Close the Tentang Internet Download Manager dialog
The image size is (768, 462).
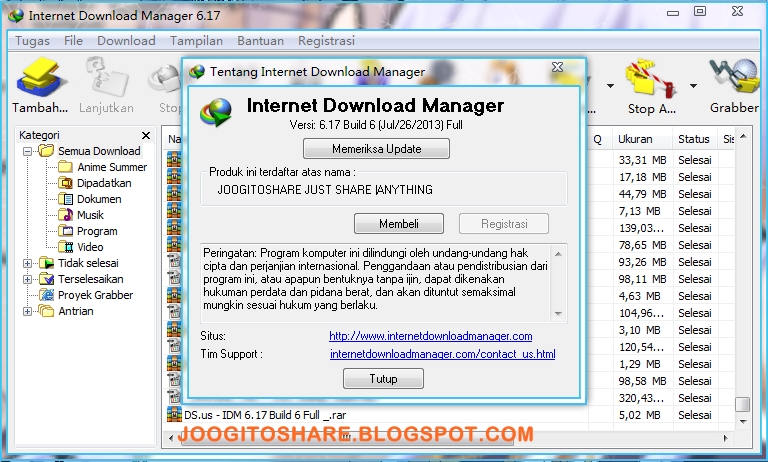point(557,68)
